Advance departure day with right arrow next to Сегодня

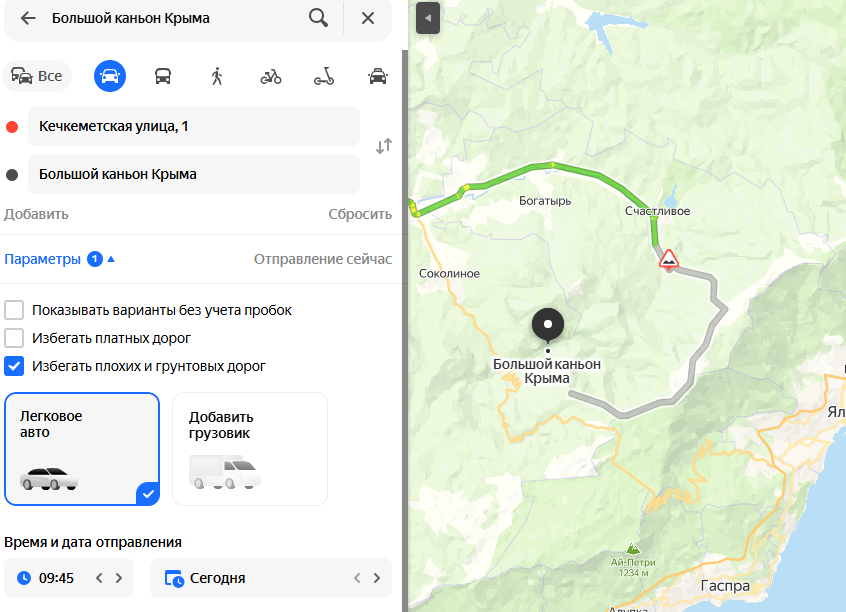tap(377, 578)
